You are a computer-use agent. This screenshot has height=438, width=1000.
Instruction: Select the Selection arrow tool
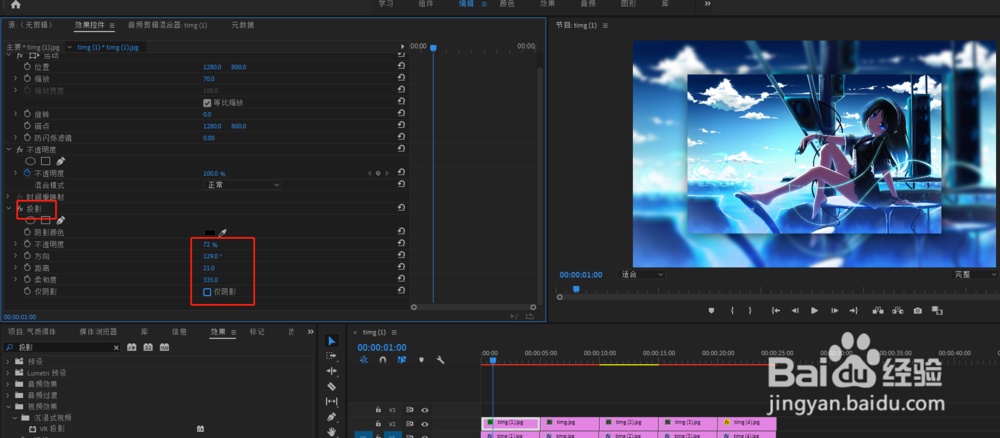(x=332, y=341)
